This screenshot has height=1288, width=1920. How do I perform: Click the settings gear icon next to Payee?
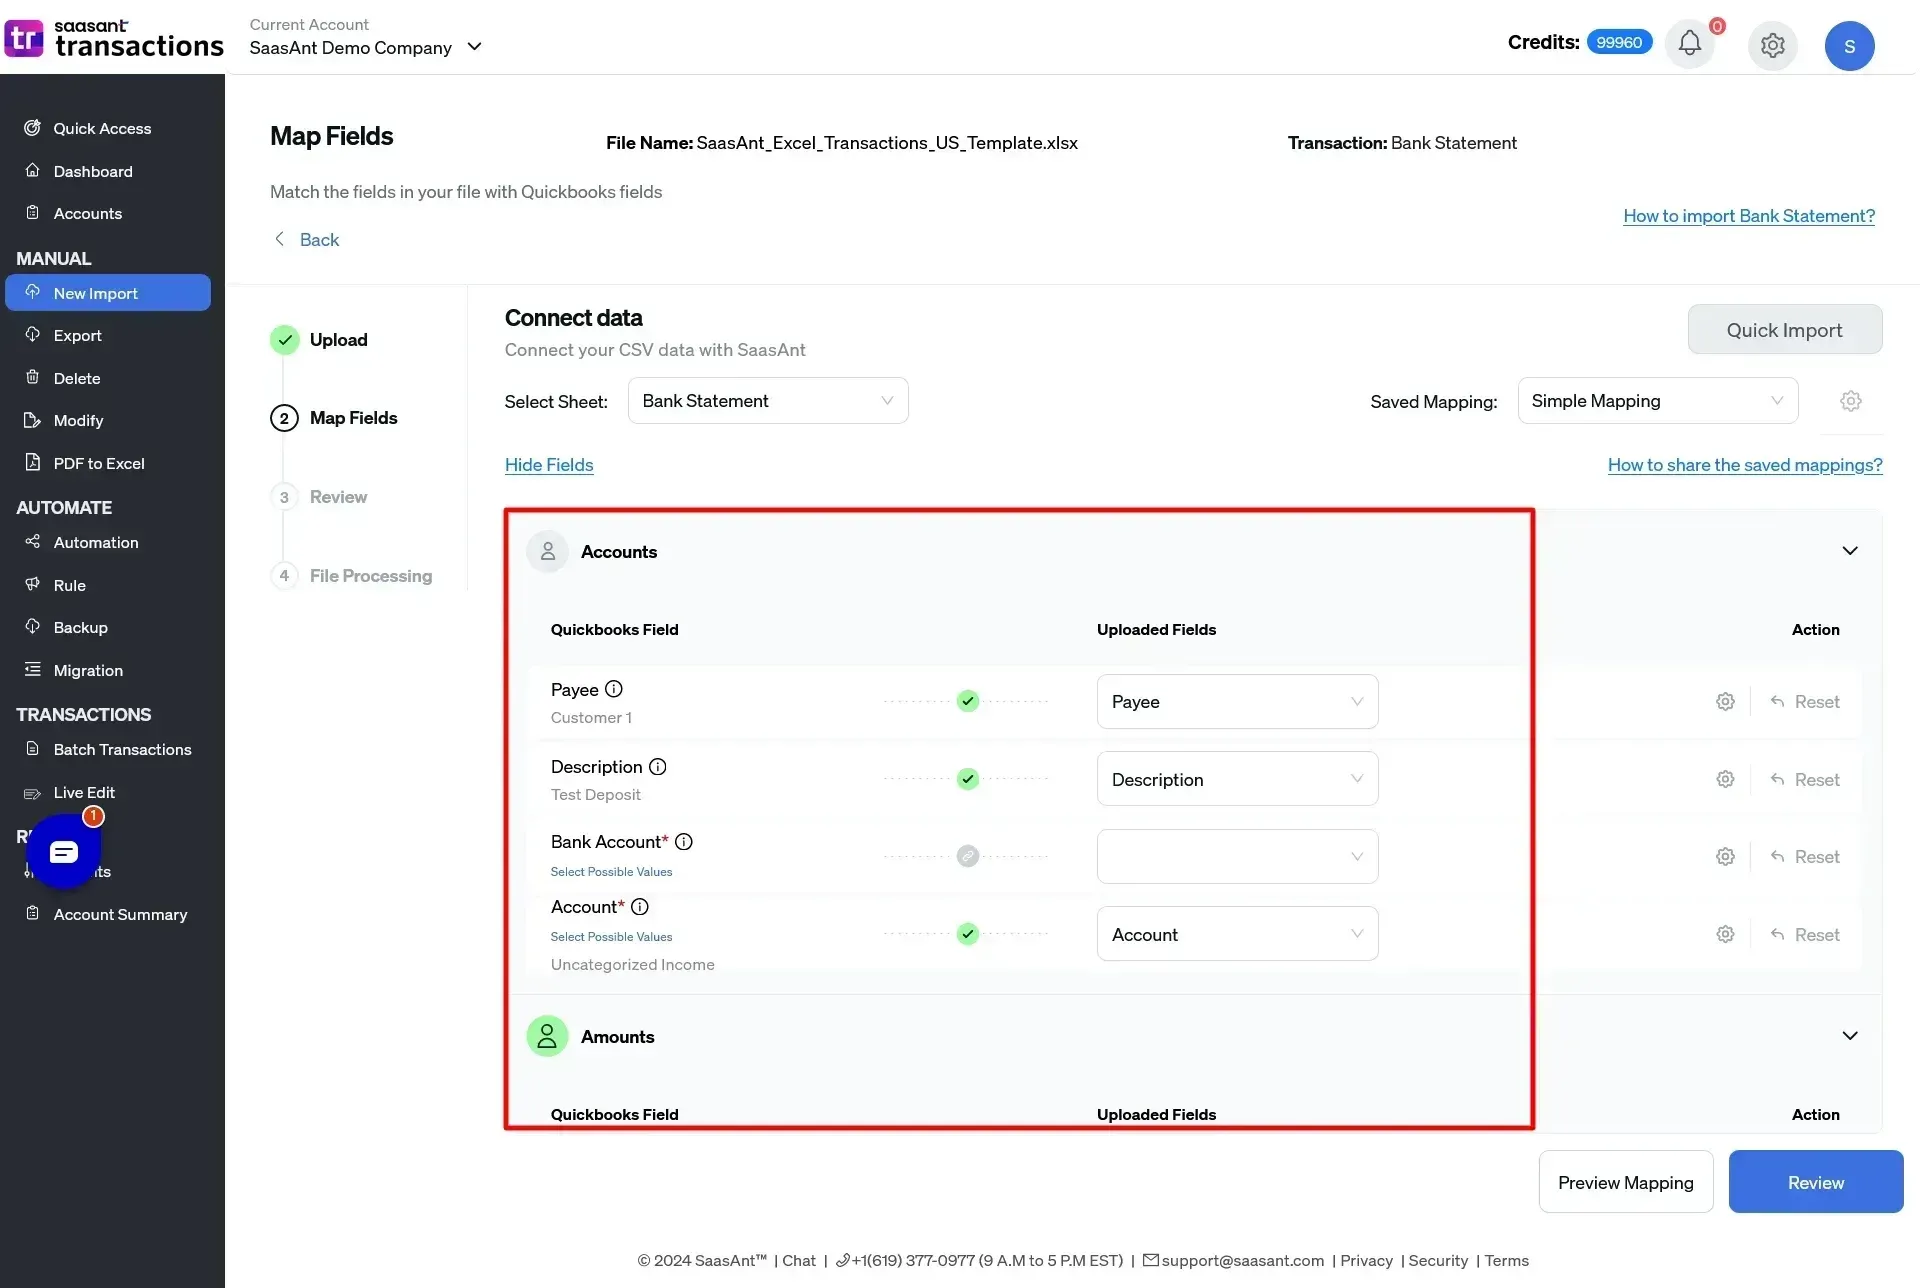click(1723, 702)
